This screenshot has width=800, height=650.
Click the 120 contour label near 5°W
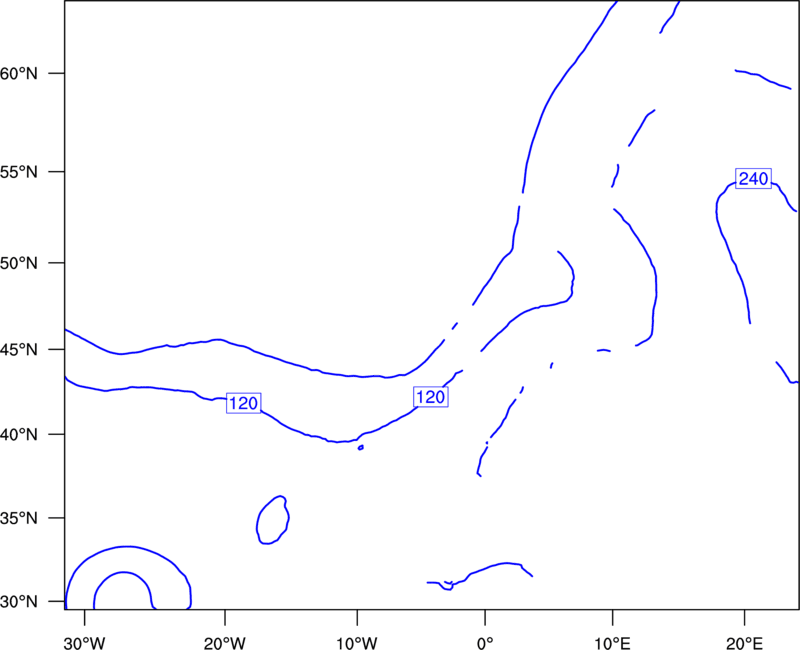[x=431, y=396]
